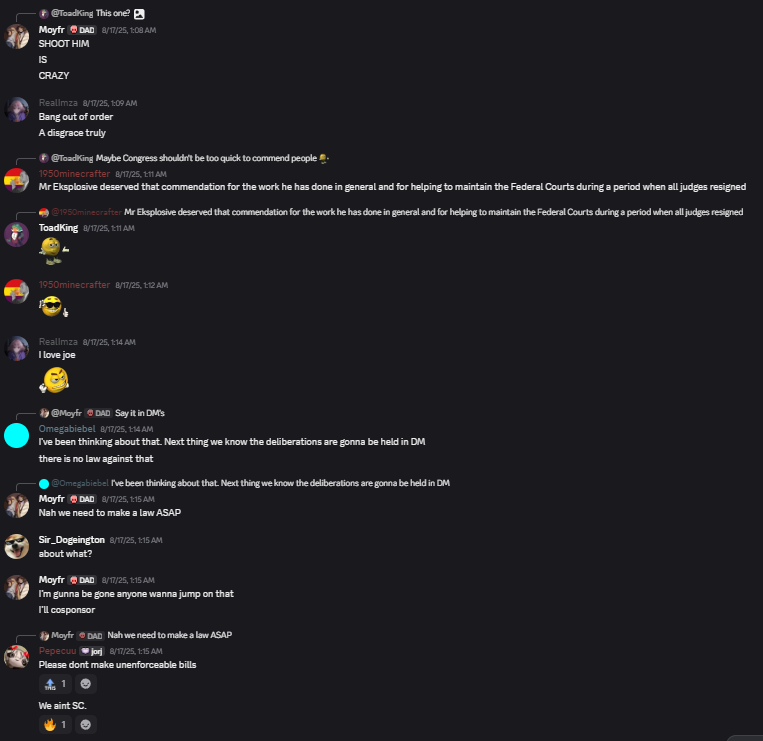Open Omegabiebel's cyan circle avatar
The height and width of the screenshot is (741, 763).
click(x=17, y=435)
